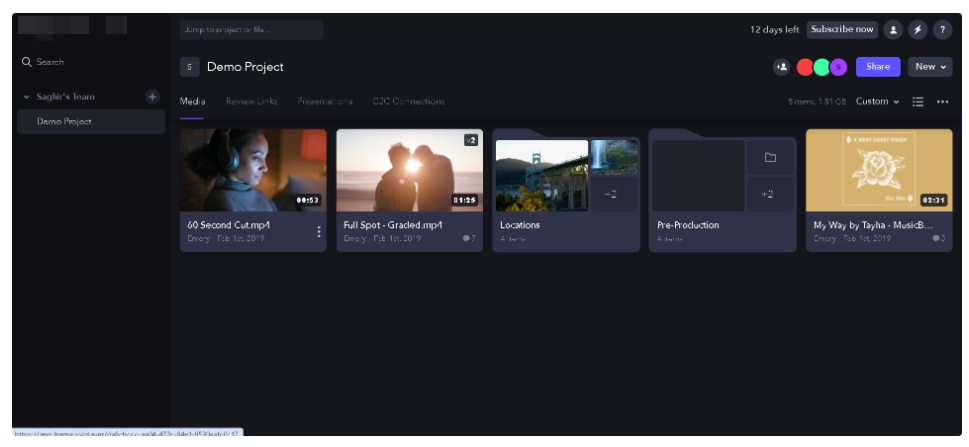
Task: Click the lightning bolt icon
Action: tap(918, 30)
